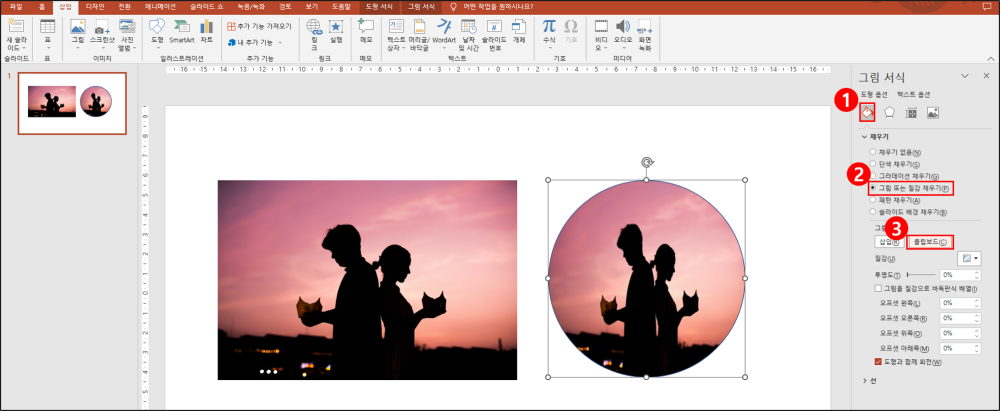Select 그라데이션 채우기 (Gradient fill) radio button
The height and width of the screenshot is (411, 1000).
point(872,176)
